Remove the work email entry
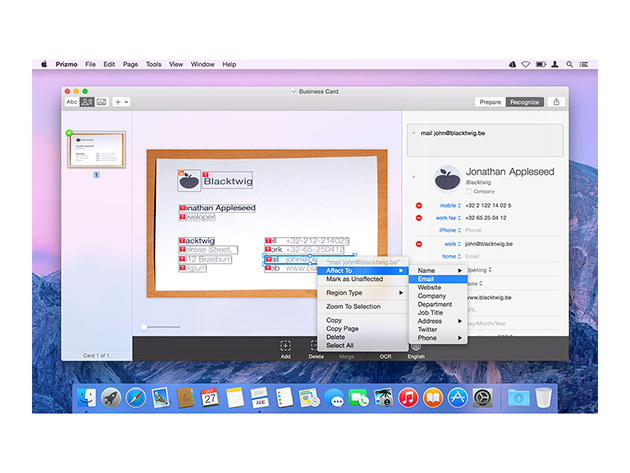The image size is (630, 473). point(419,244)
